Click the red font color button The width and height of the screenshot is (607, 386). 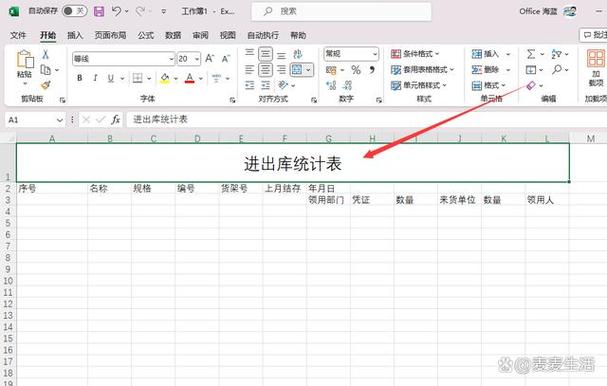point(190,79)
